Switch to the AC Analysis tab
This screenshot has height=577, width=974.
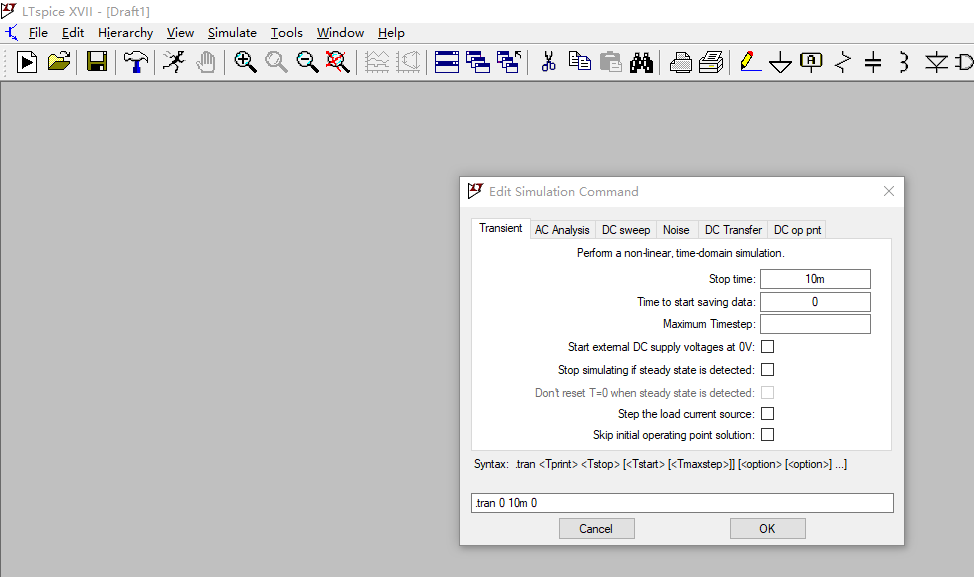[x=562, y=230]
